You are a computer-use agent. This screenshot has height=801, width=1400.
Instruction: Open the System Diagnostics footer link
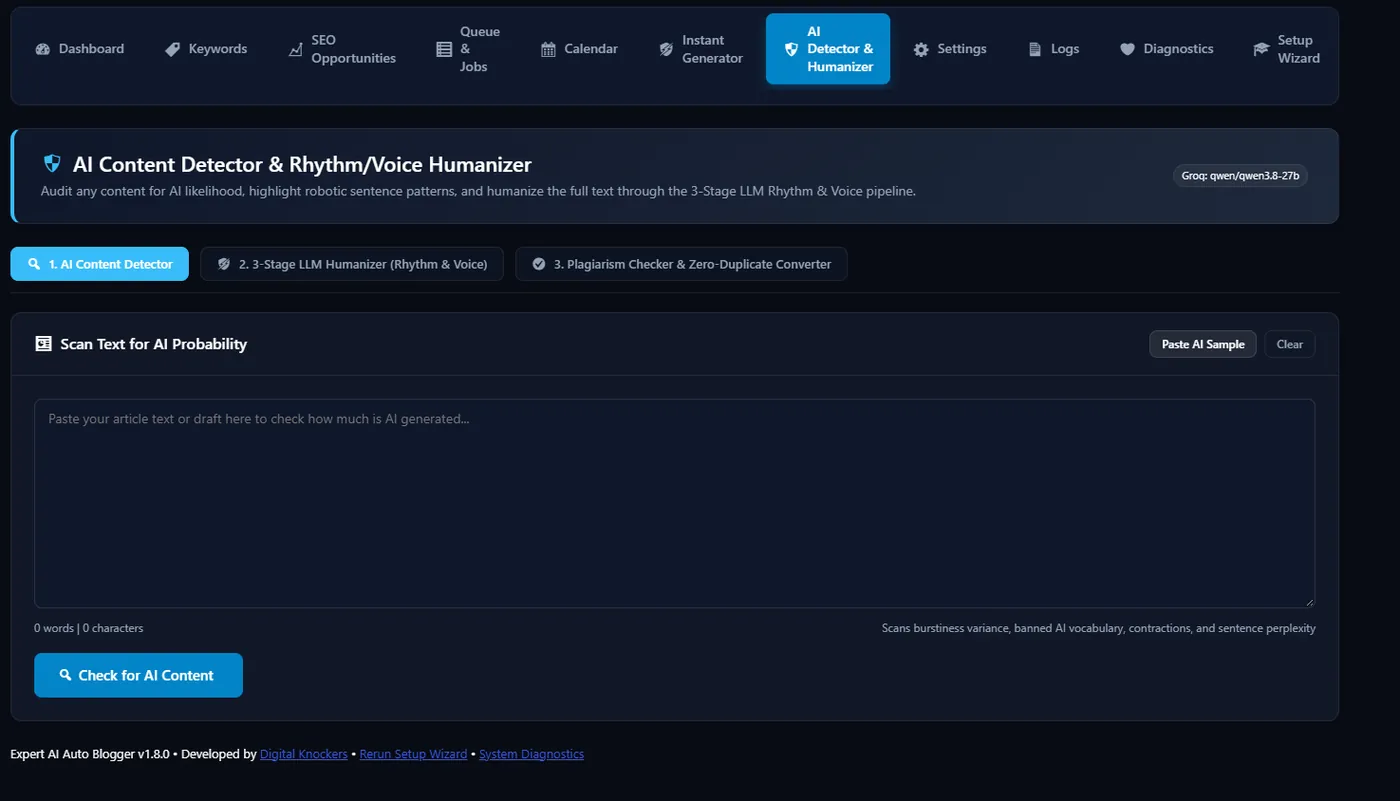pyautogui.click(x=531, y=754)
